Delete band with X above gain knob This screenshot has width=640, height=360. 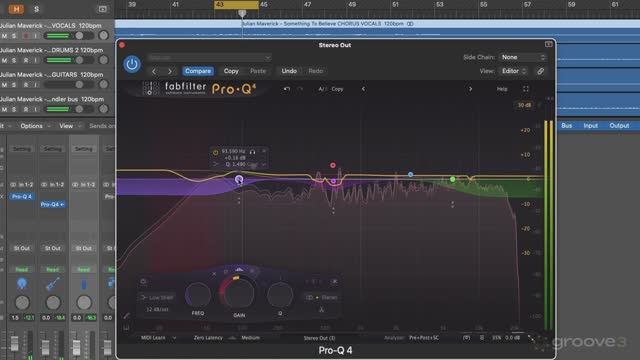coord(214,273)
